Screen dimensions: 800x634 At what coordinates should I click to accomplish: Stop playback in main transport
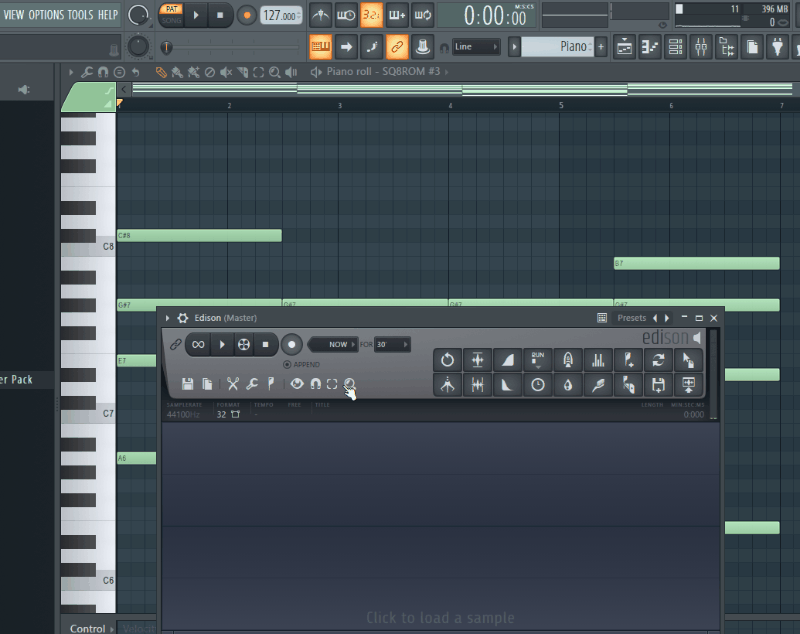[x=220, y=15]
